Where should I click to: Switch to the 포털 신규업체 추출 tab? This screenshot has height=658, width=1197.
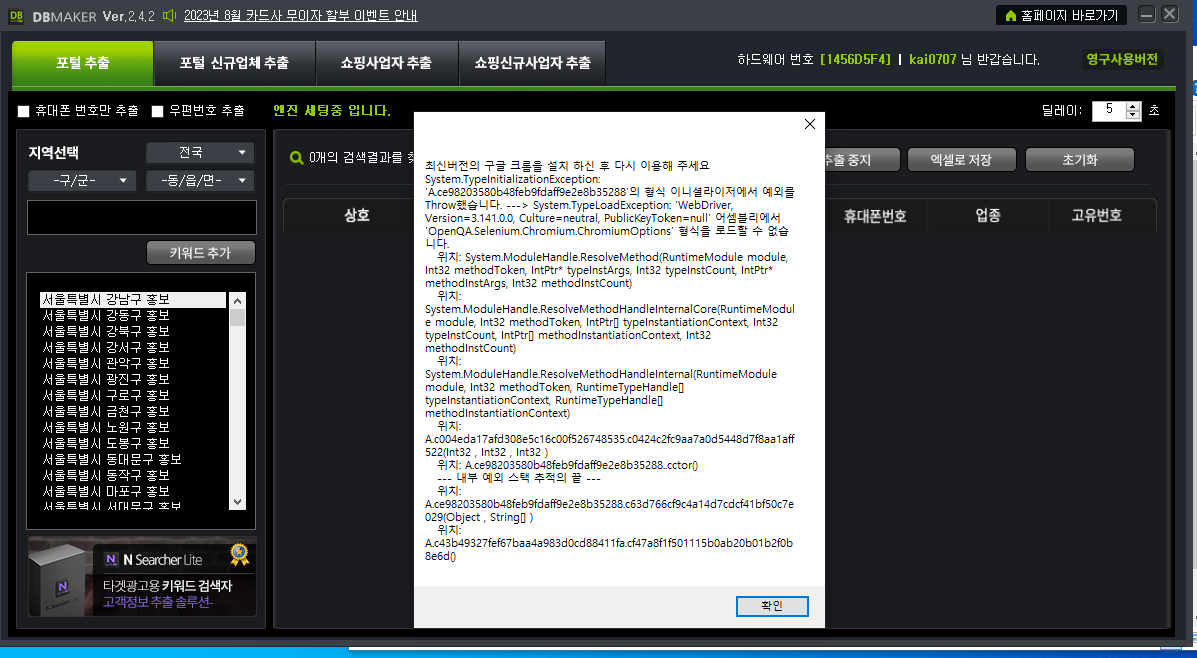click(x=235, y=62)
